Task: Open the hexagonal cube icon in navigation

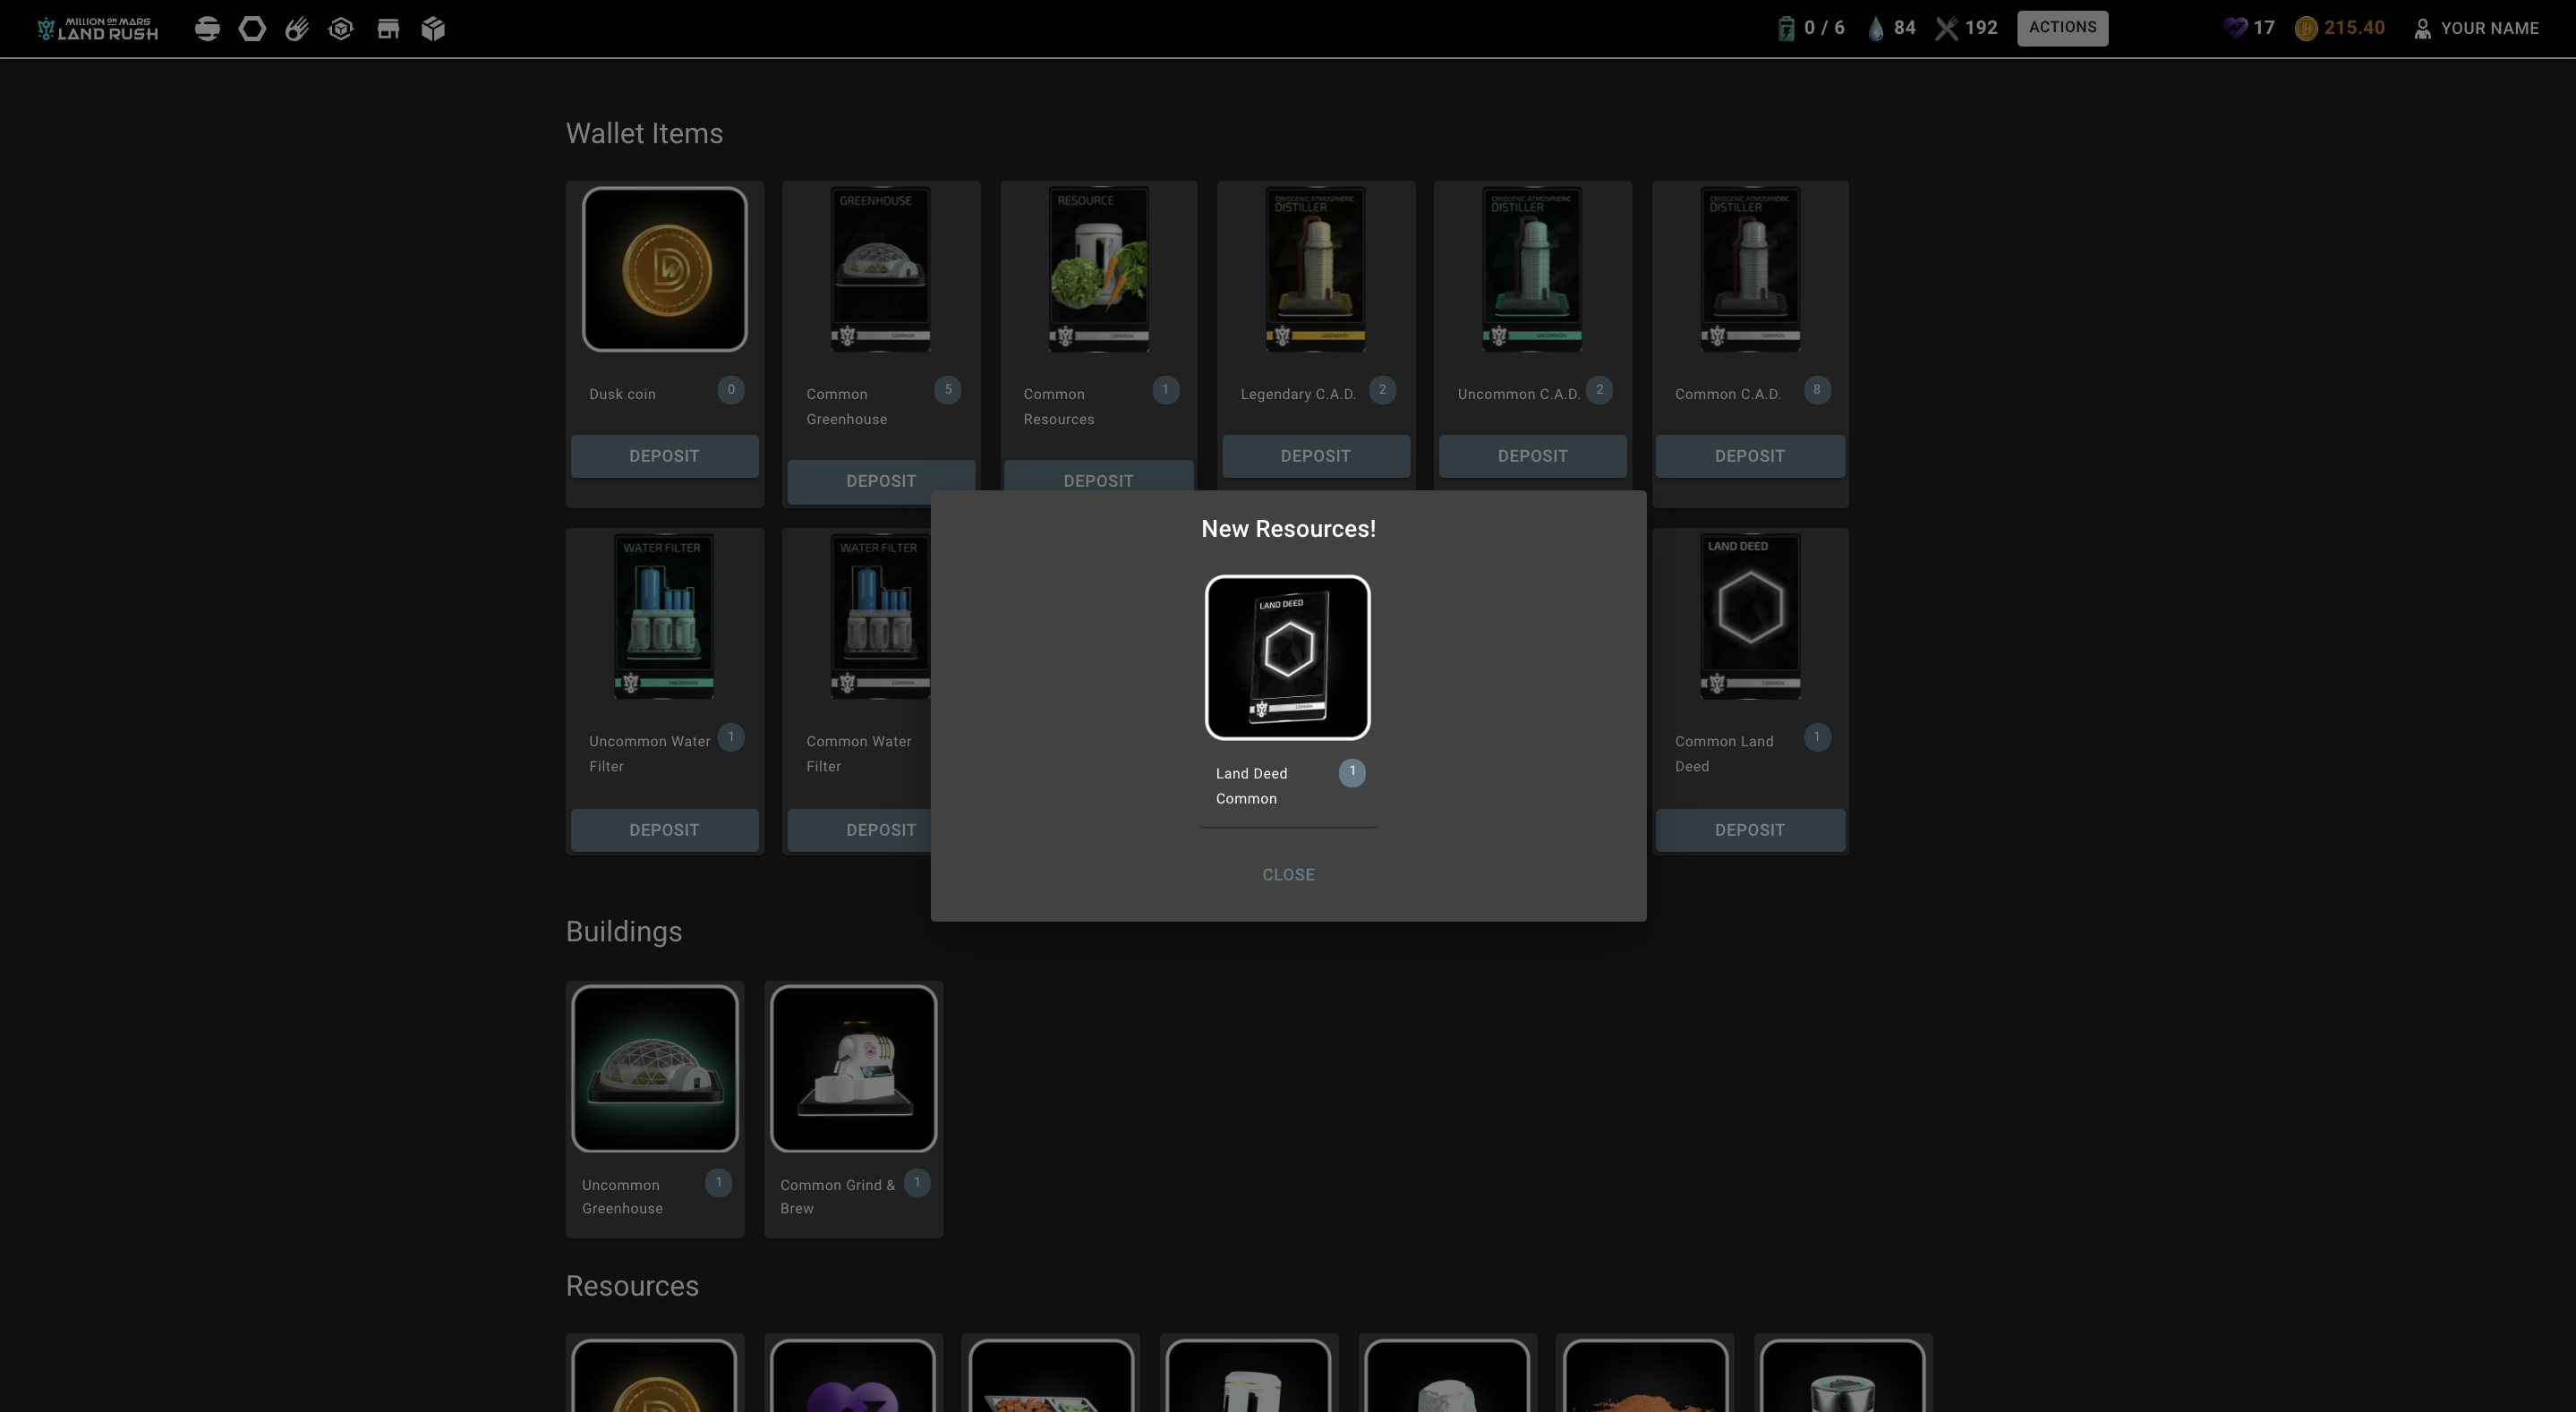Action: 341,28
